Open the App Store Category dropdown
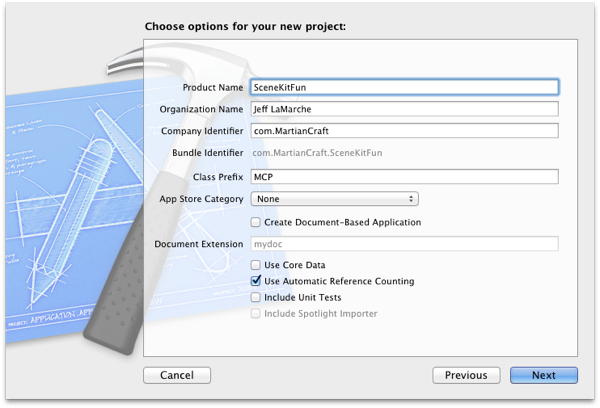This screenshot has height=408, width=600. 334,199
